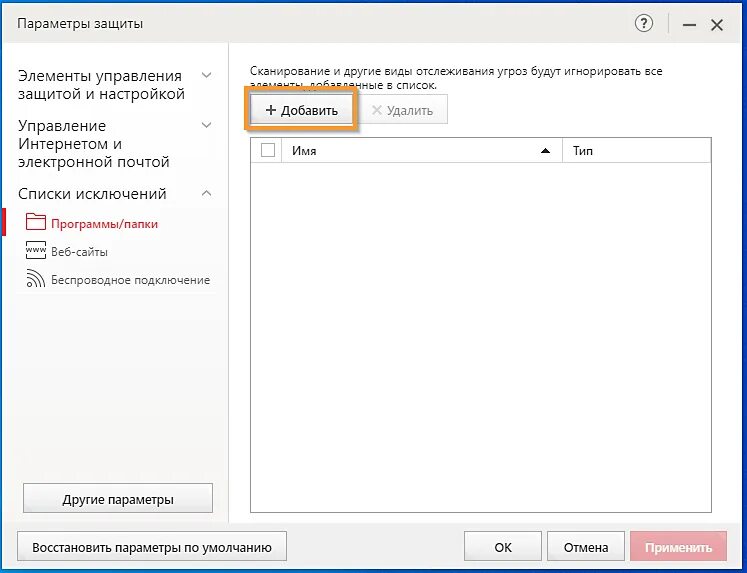This screenshot has height=573, width=747.
Task: Open Элементы управления защитой и настройкой section
Action: tap(101, 85)
